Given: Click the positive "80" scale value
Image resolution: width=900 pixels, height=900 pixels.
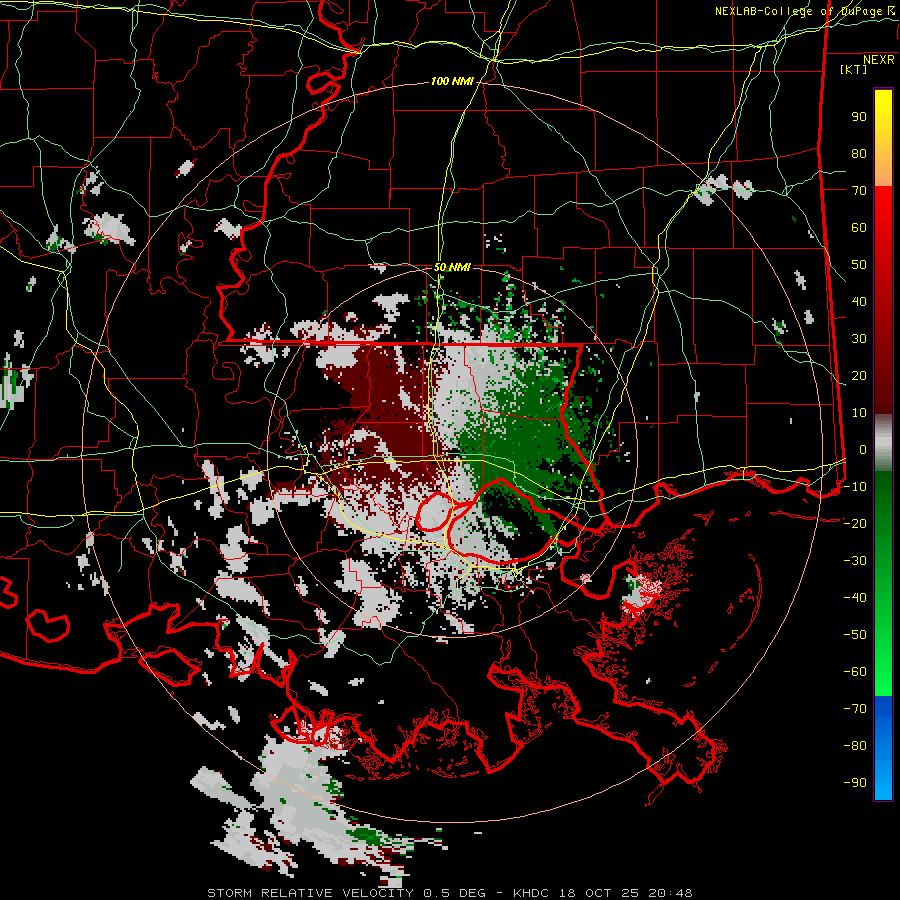Looking at the screenshot, I should point(859,153).
